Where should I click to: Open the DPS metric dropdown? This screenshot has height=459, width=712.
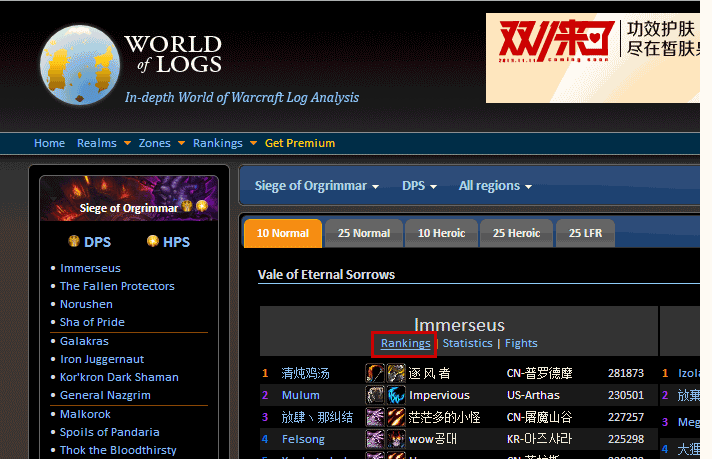pyautogui.click(x=419, y=186)
